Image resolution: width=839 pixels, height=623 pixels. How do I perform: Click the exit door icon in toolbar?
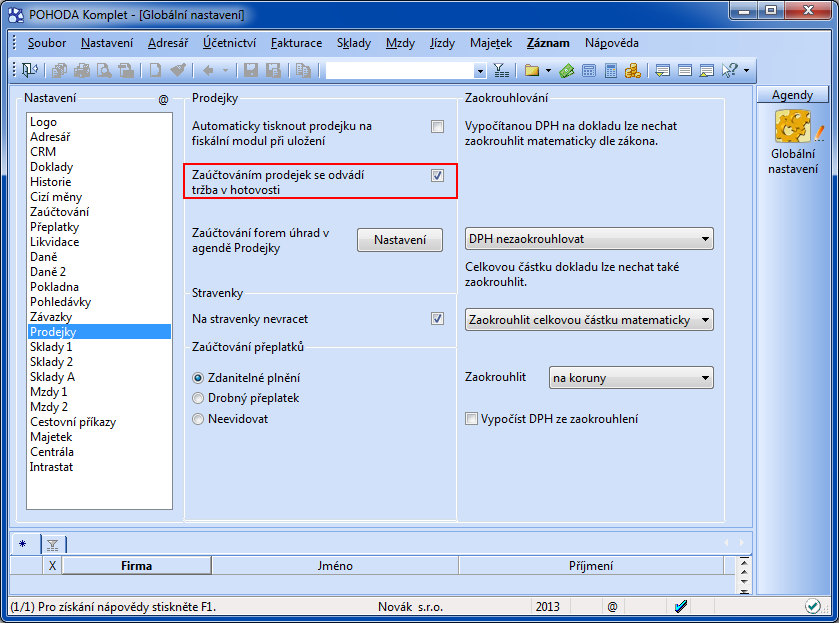(30, 70)
